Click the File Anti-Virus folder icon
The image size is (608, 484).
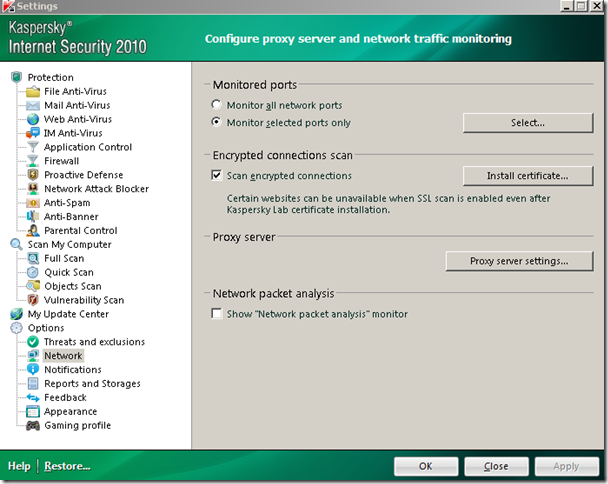pos(33,92)
